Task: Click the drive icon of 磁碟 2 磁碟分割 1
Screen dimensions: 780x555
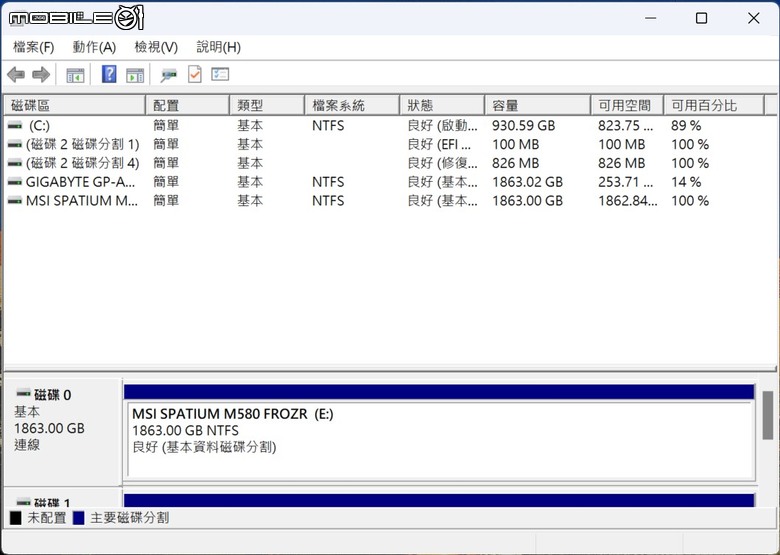Action: [x=15, y=144]
